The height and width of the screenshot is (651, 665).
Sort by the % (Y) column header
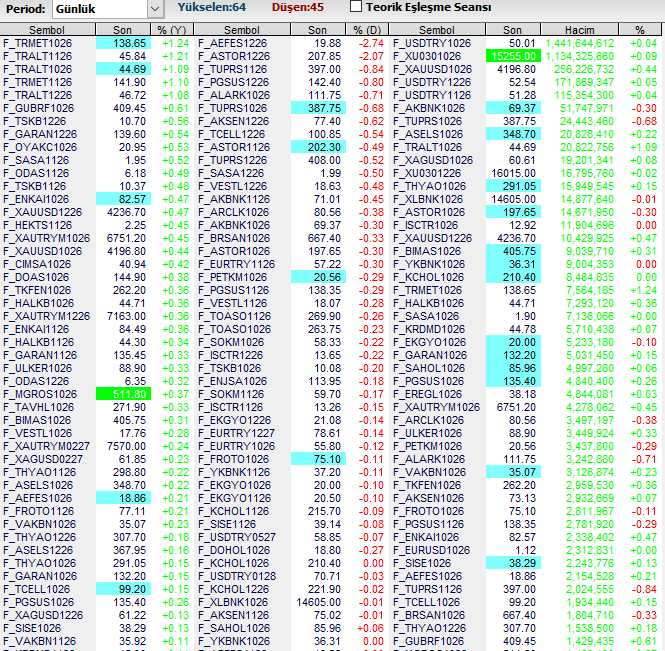point(172,30)
